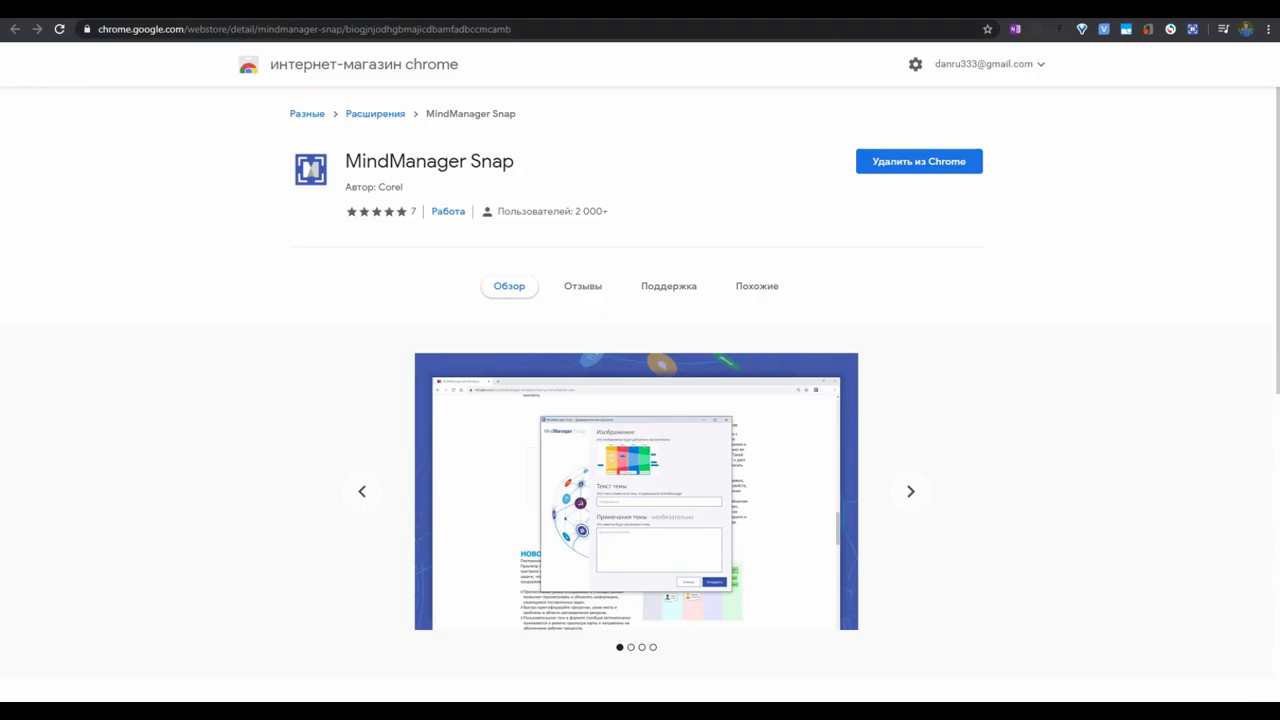Click the MindManager Snap heading
Image resolution: width=1280 pixels, height=720 pixels.
pos(429,161)
